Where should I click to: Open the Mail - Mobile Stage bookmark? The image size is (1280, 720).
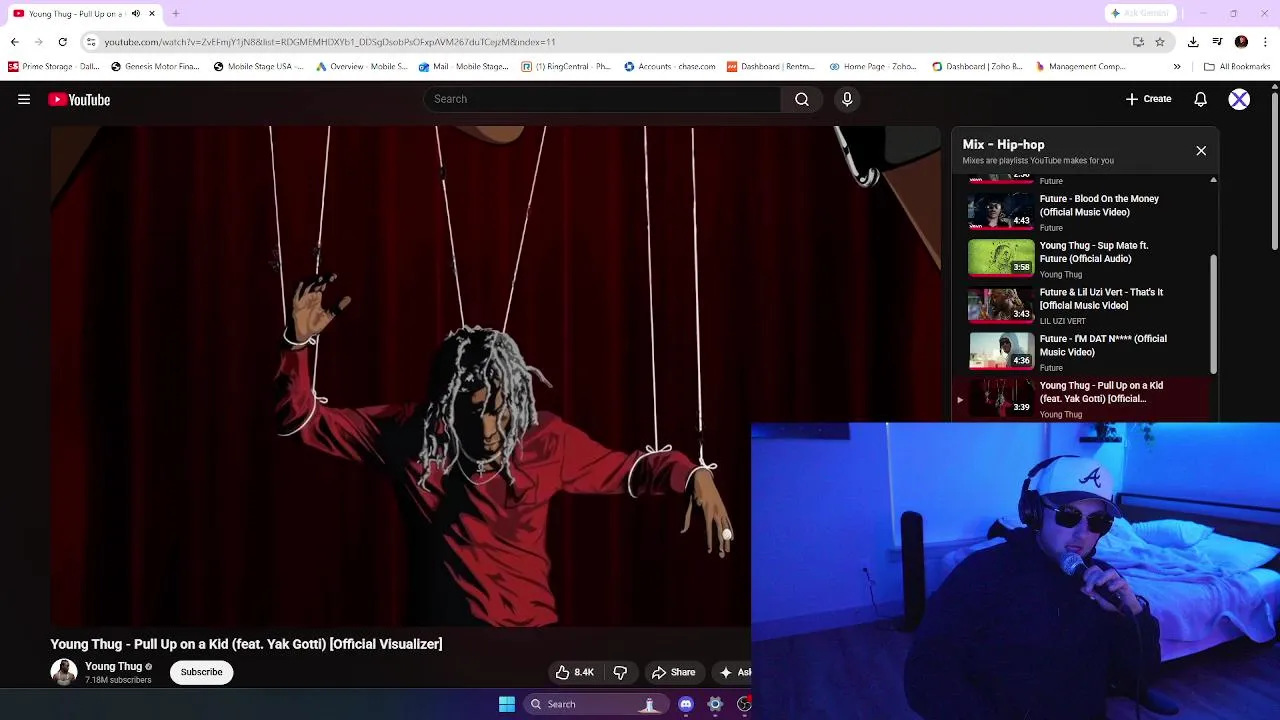click(x=464, y=67)
